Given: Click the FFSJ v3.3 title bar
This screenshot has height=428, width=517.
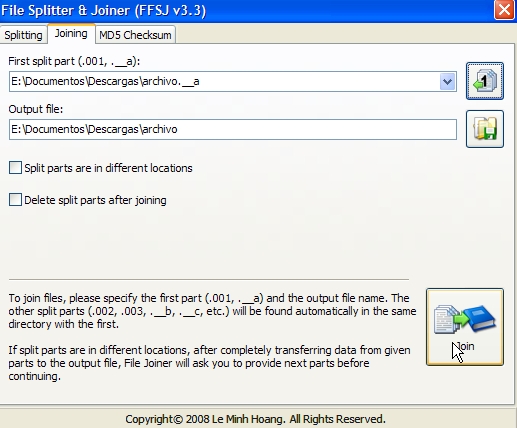Looking at the screenshot, I should pyautogui.click(x=247, y=10).
